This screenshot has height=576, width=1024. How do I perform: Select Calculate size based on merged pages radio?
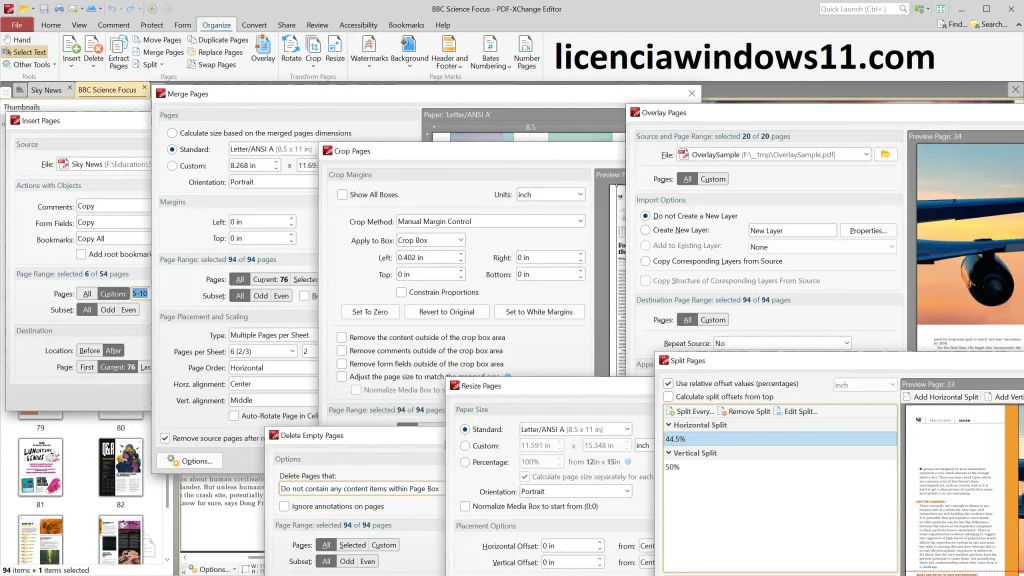pos(172,133)
